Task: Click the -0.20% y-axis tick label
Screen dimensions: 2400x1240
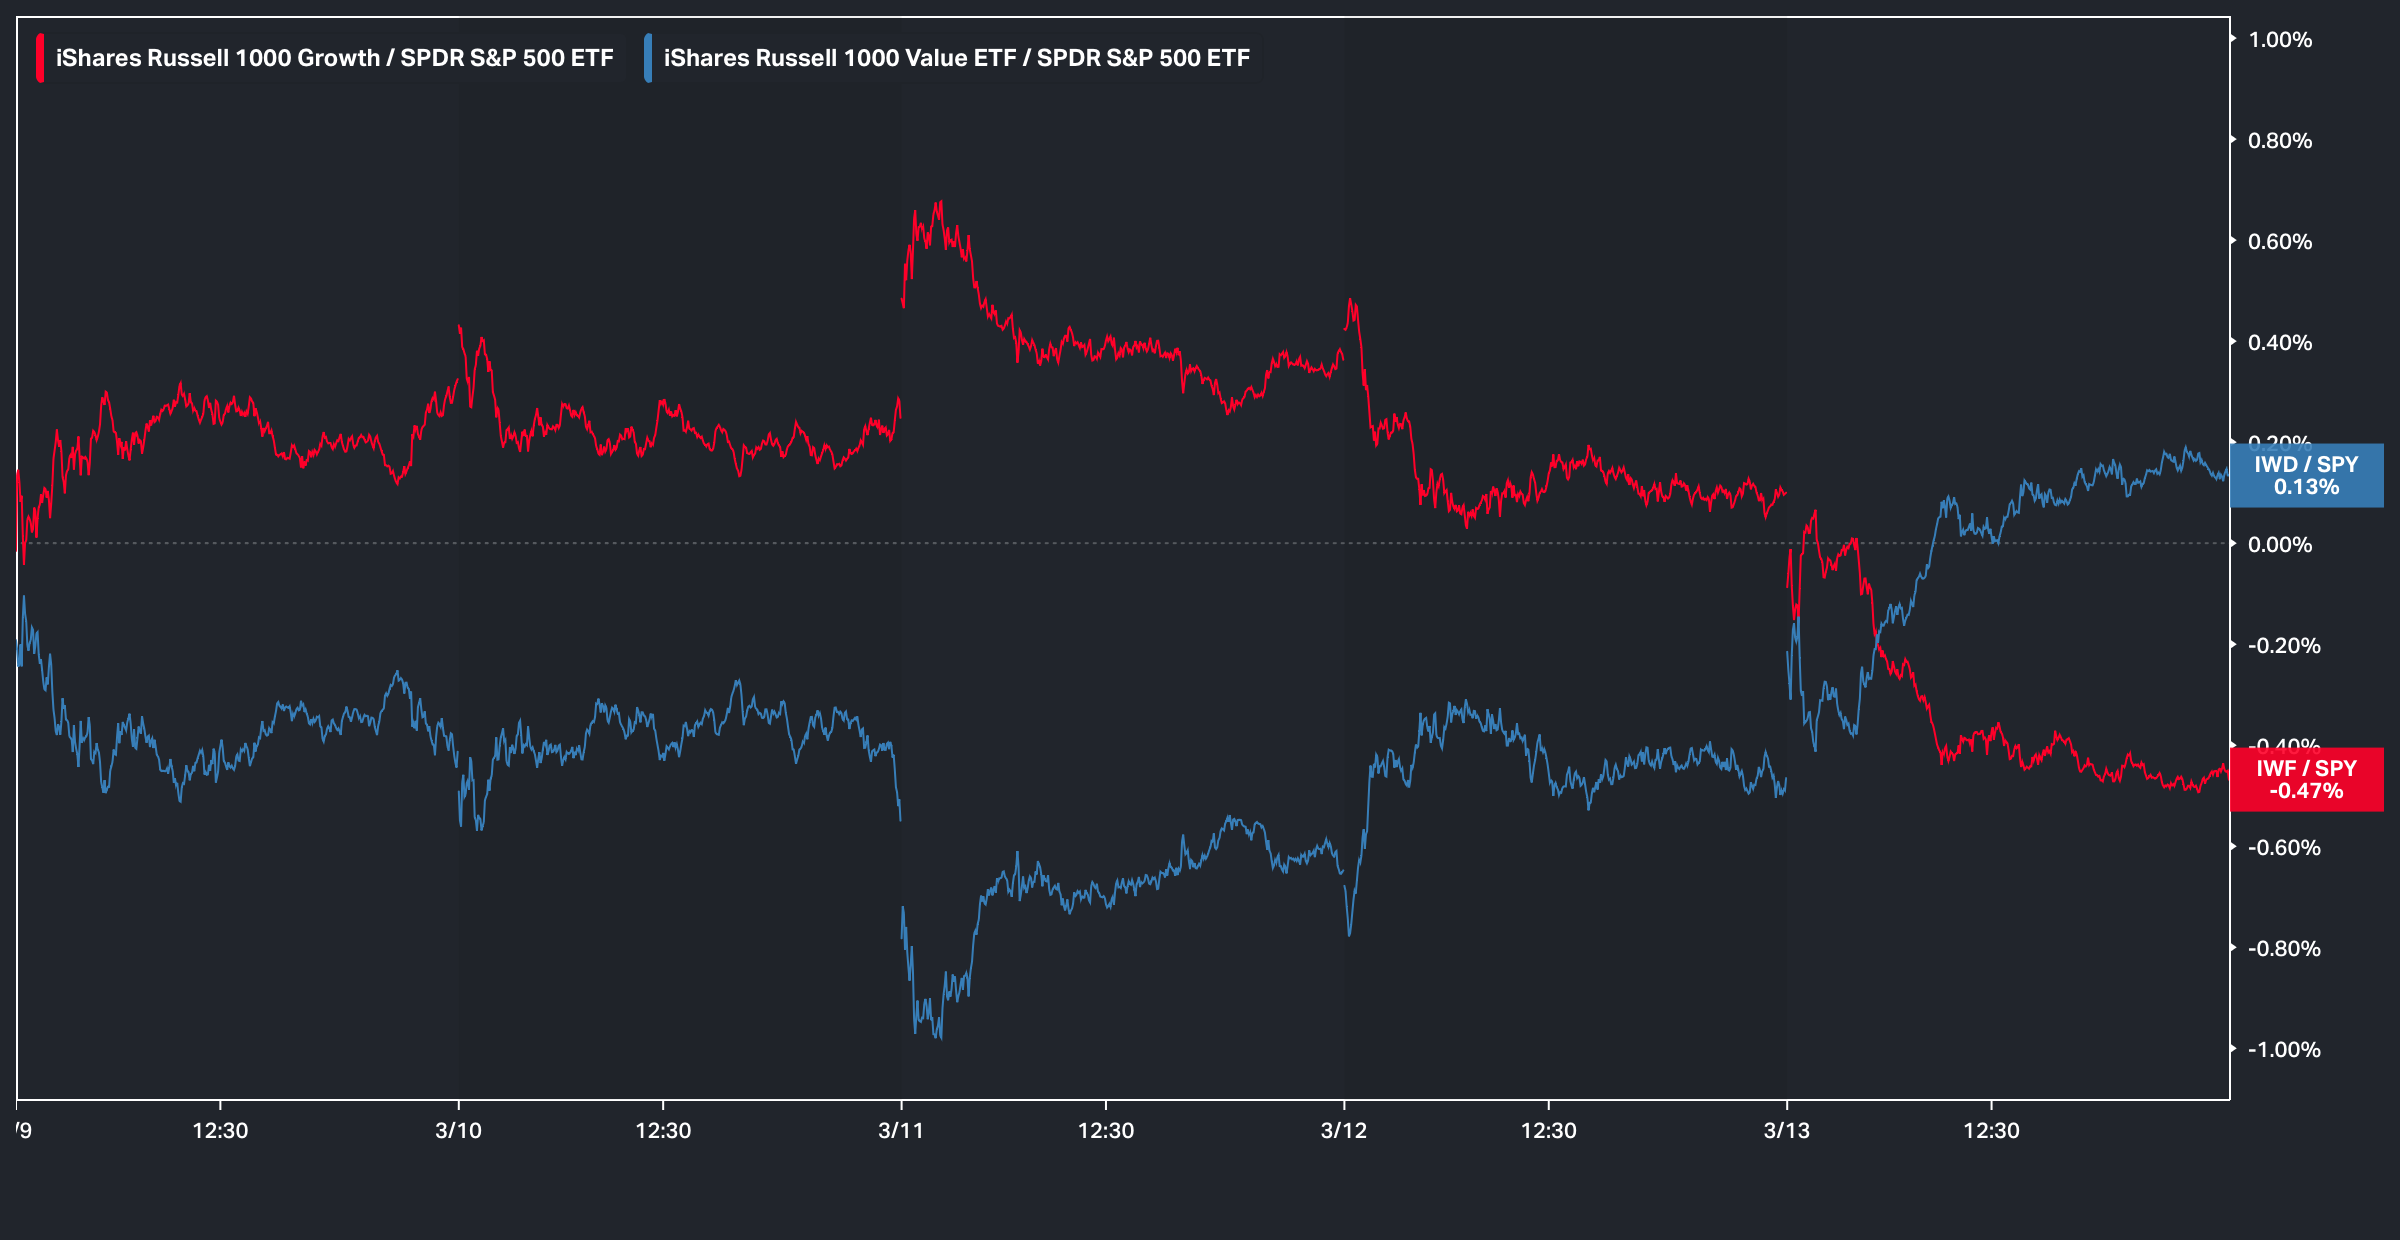Action: (x=2283, y=646)
